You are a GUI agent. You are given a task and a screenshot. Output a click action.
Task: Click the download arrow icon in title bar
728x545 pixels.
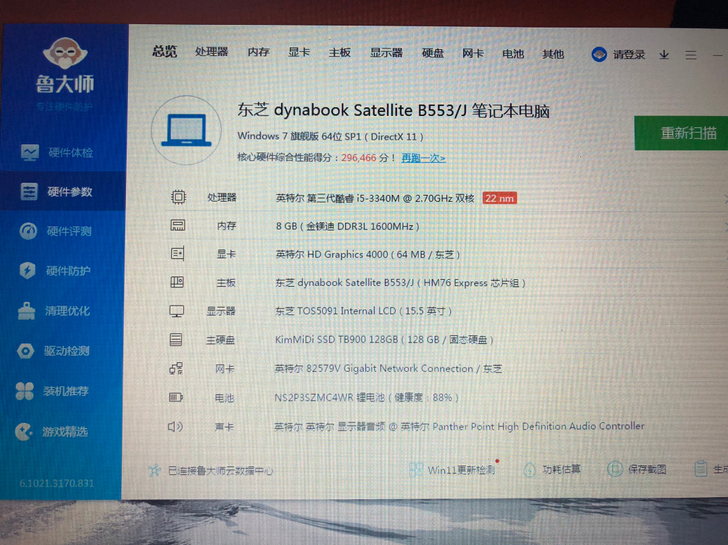tap(664, 55)
